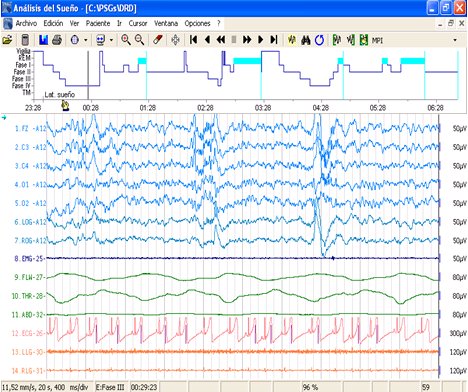The image size is (468, 392).
Task: Click the document icon left of Archivo
Action: (7, 24)
